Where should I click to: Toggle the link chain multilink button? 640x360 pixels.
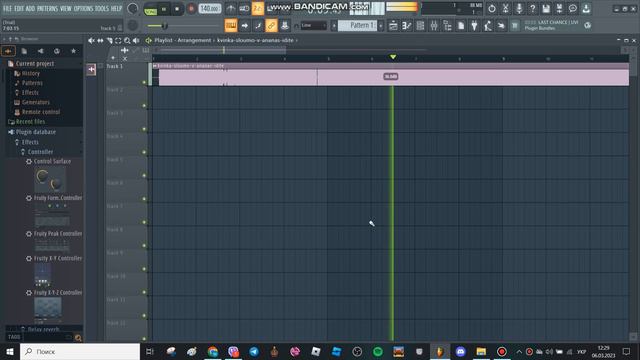(271, 26)
